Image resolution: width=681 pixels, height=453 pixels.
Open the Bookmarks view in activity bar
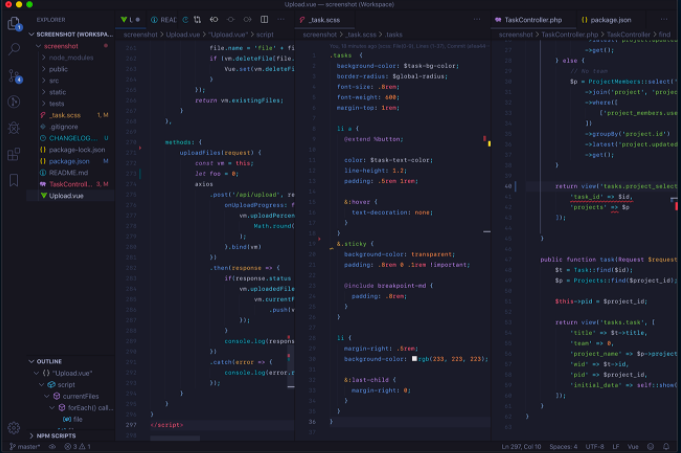(x=14, y=180)
